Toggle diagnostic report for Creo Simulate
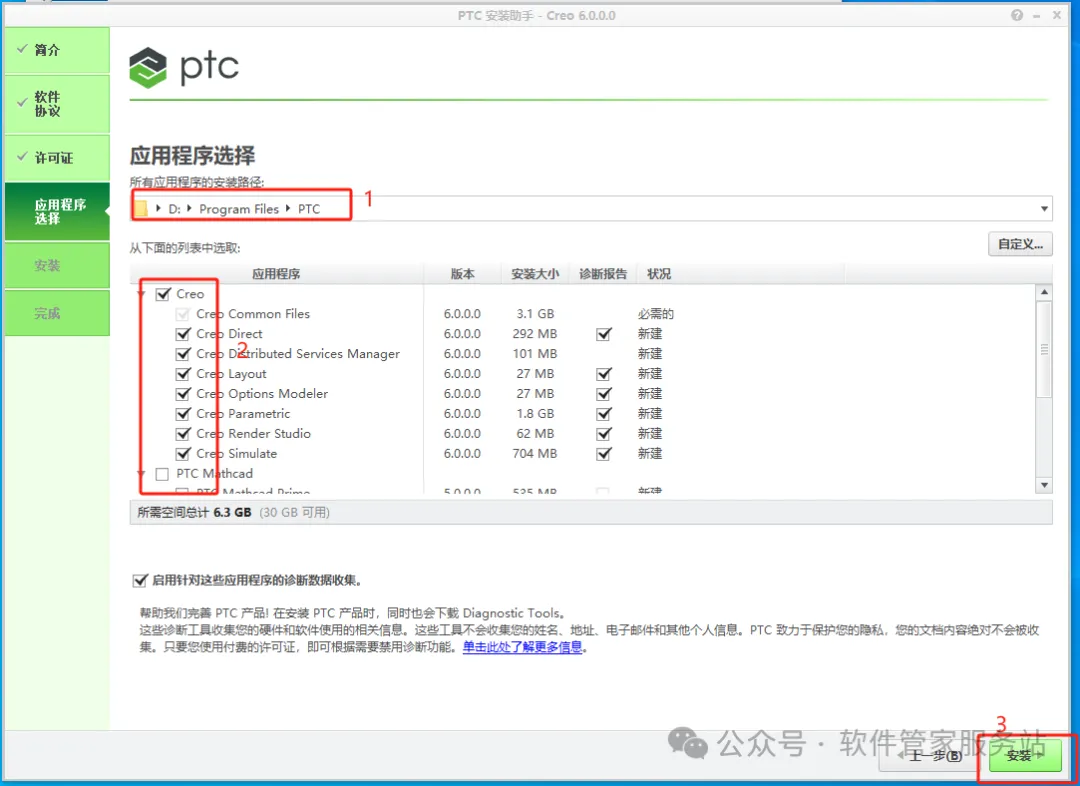Screen dimensions: 1080x786 (x=604, y=454)
